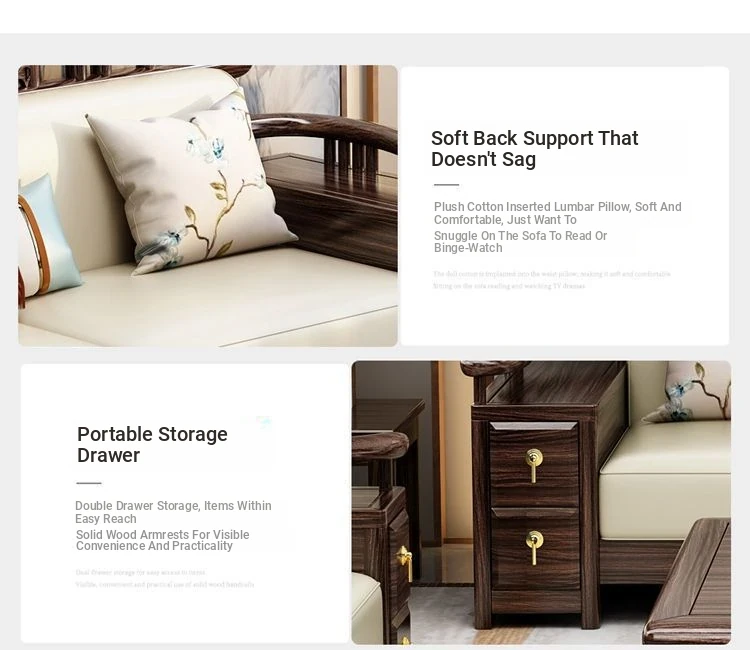This screenshot has height=650, width=750.
Task: Click the 'Plush Cotton Inserted Lumbar Pillow' text
Action: pyautogui.click(x=557, y=213)
